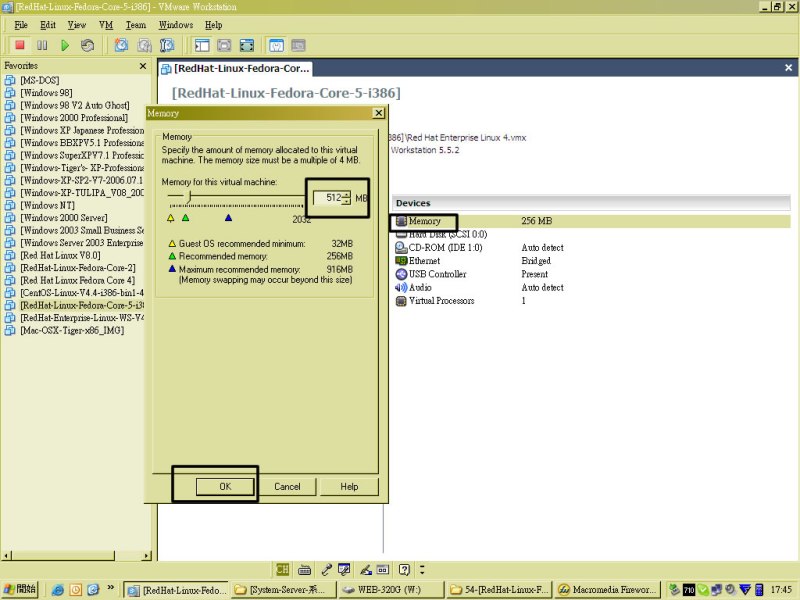Select the Ethernet device entry
The image size is (800, 600).
[418, 261]
